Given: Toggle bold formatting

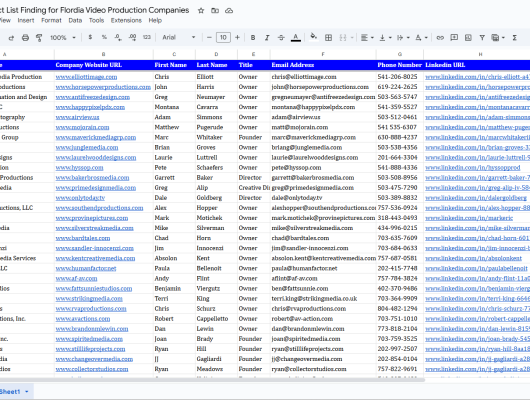Looking at the screenshot, I should pyautogui.click(x=253, y=38).
